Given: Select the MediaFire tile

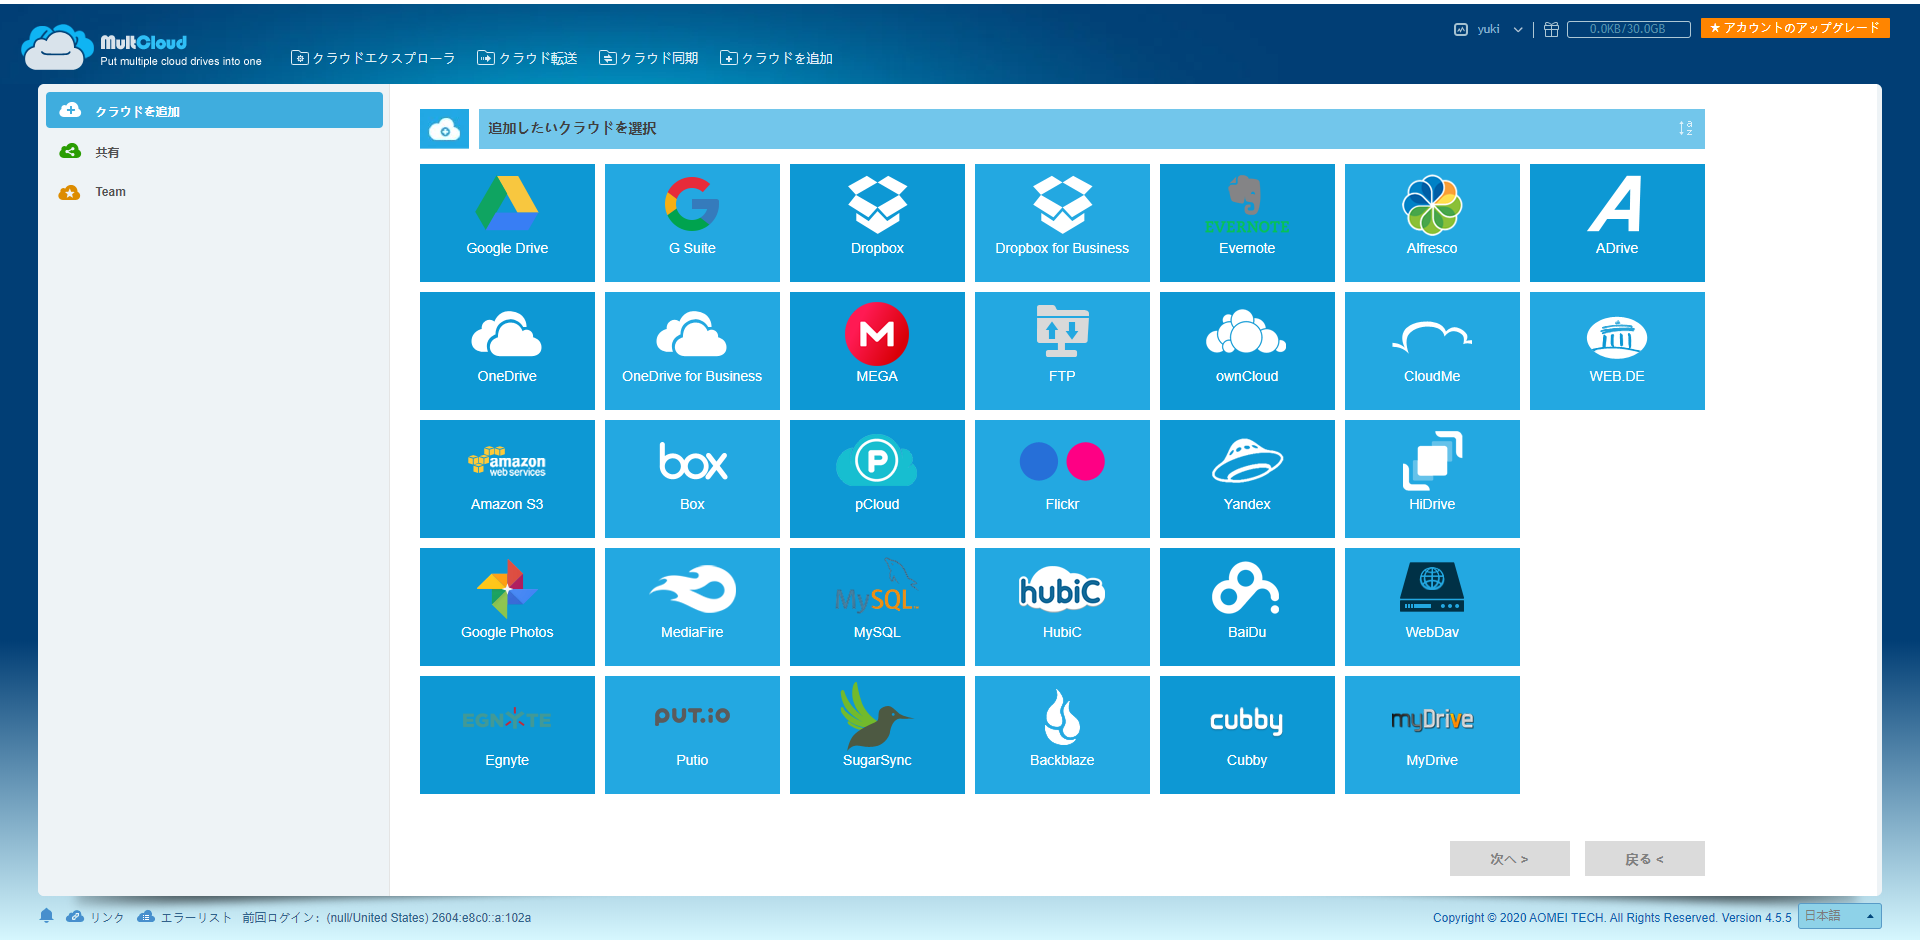Looking at the screenshot, I should 692,607.
